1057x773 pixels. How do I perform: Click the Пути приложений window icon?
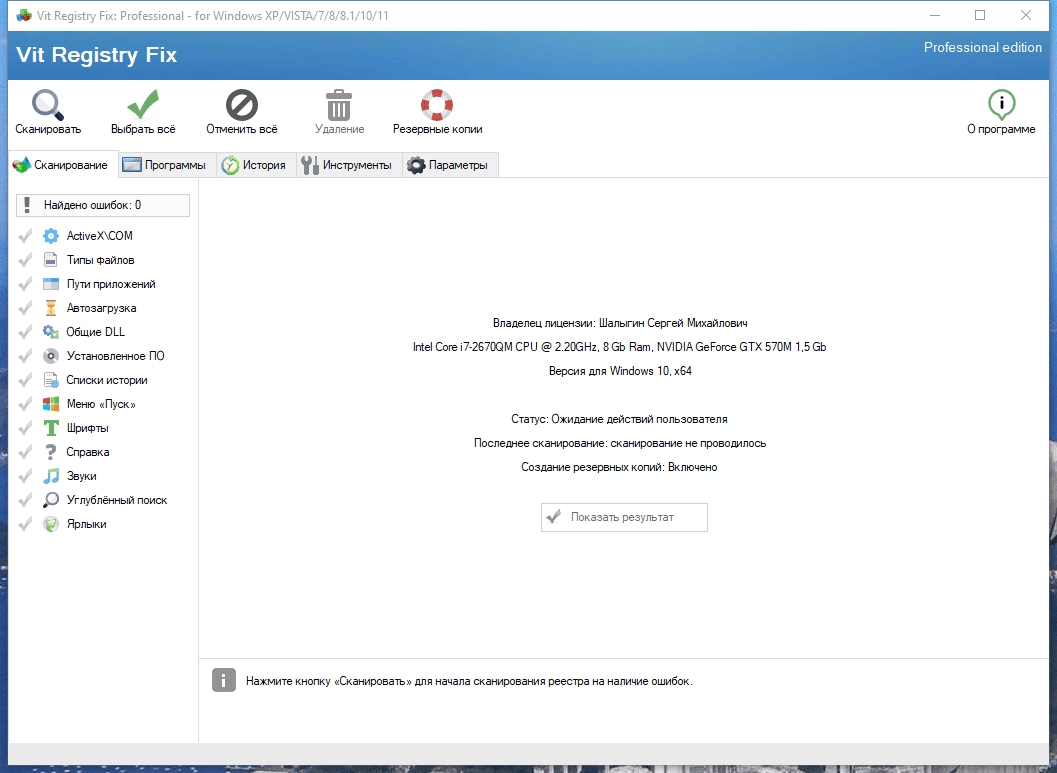coord(51,284)
